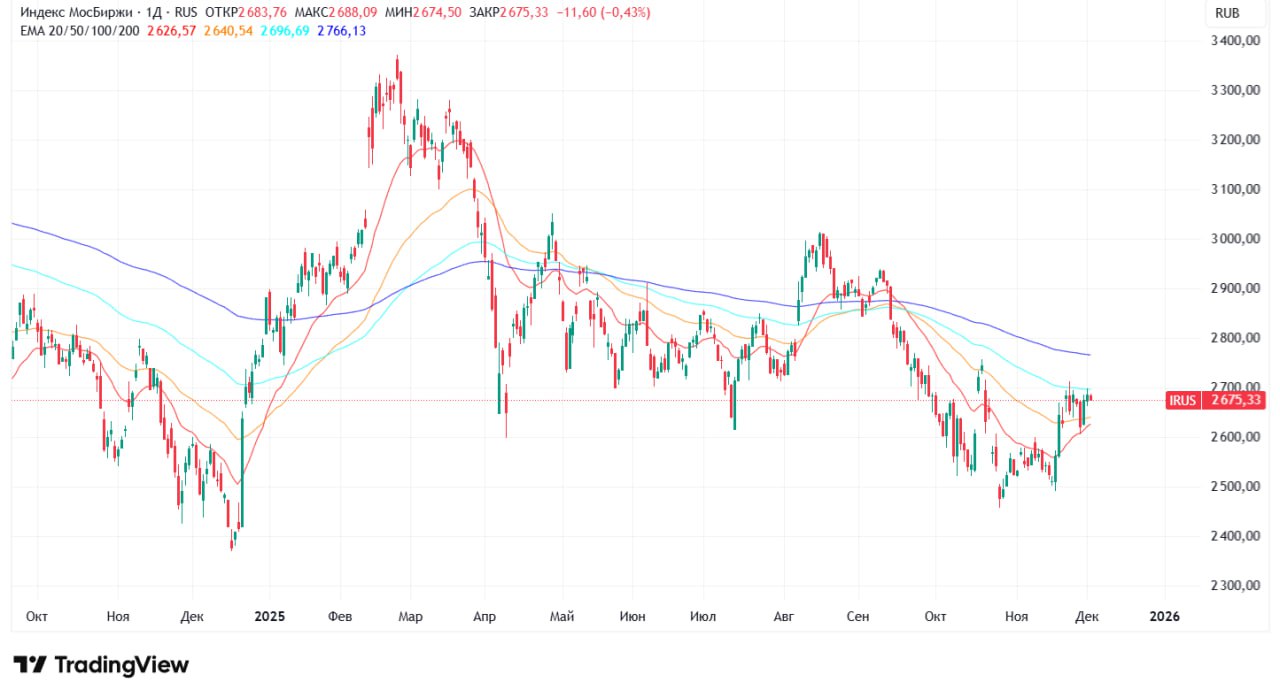Click the EMA 20/50/100/200 indicator legend
Image resolution: width=1280 pixels, height=698 pixels.
[x=79, y=31]
